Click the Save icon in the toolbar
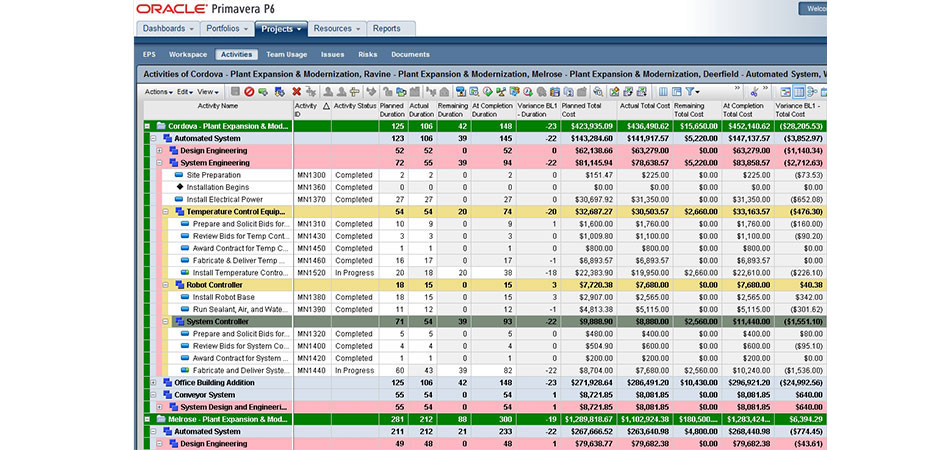The image size is (940, 450). 235,92
